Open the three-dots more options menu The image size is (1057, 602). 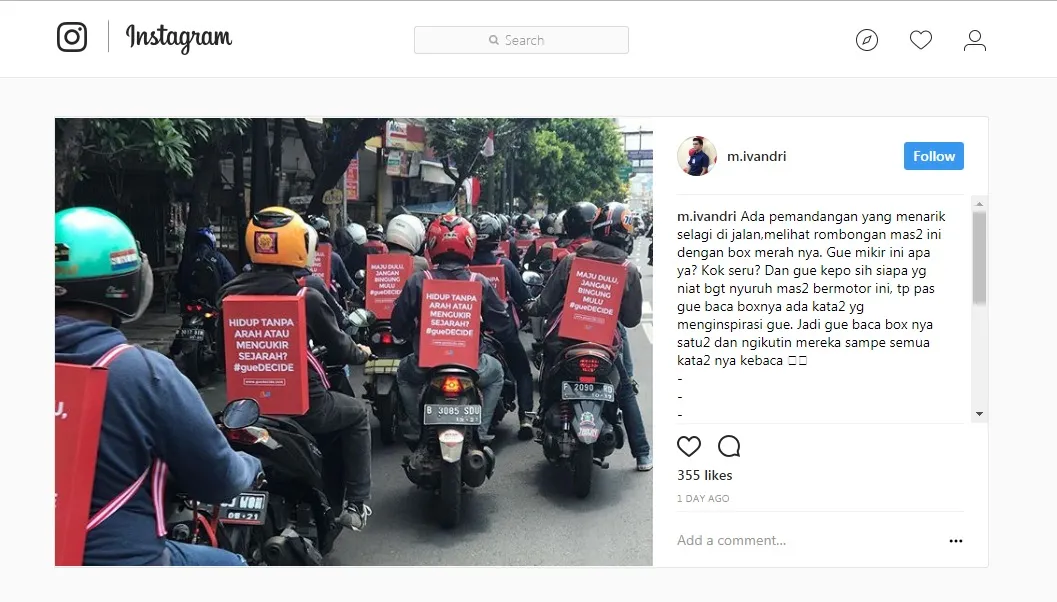pyautogui.click(x=956, y=541)
